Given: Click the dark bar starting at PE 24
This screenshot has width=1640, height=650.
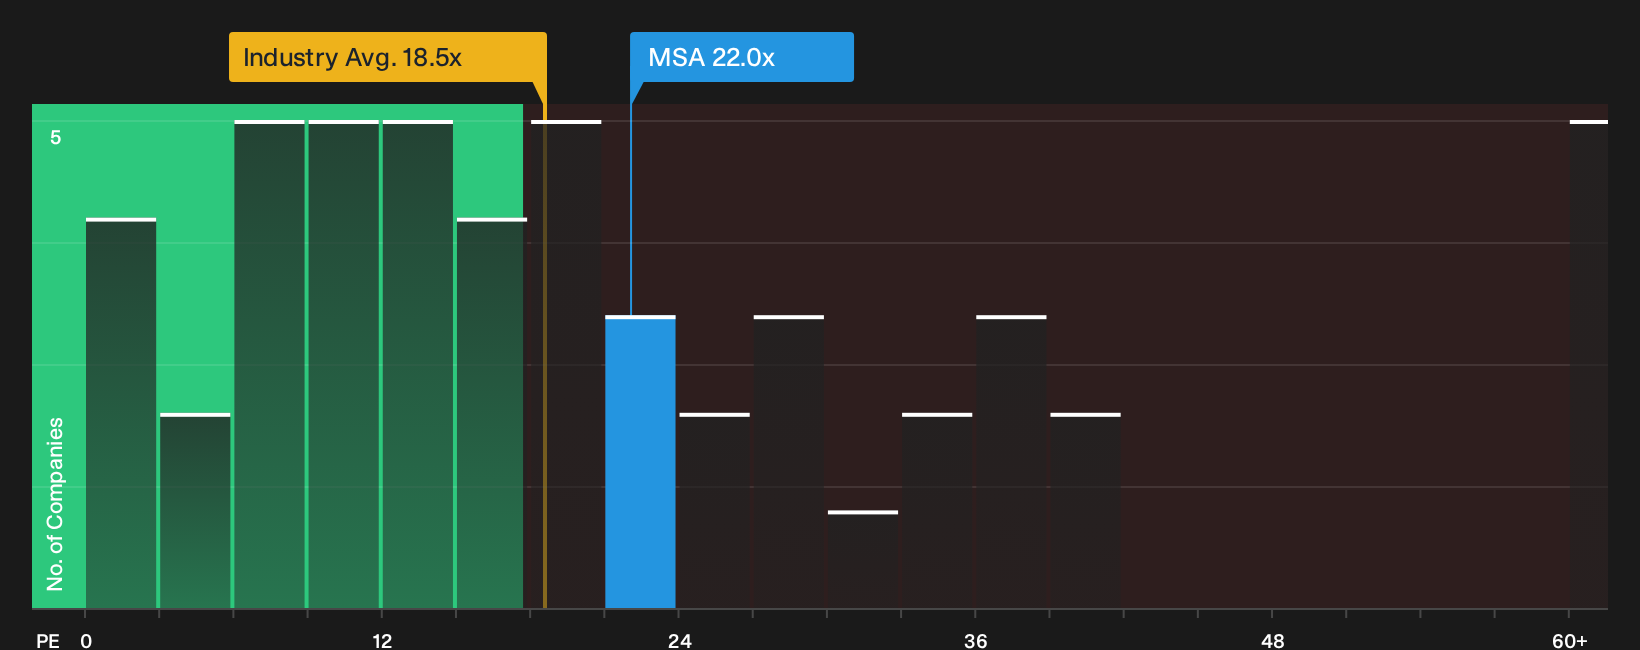Looking at the screenshot, I should point(715,511).
